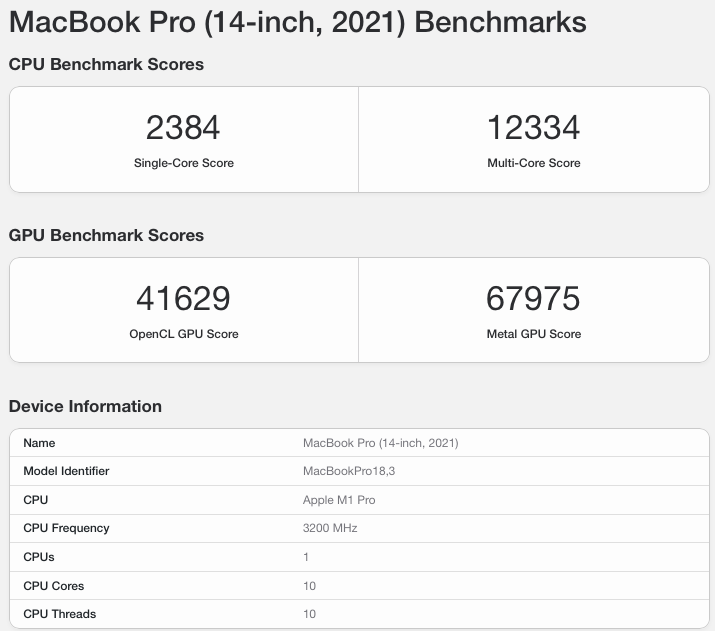Click the CPU Benchmark Scores heading
The width and height of the screenshot is (715, 631).
pyautogui.click(x=106, y=64)
